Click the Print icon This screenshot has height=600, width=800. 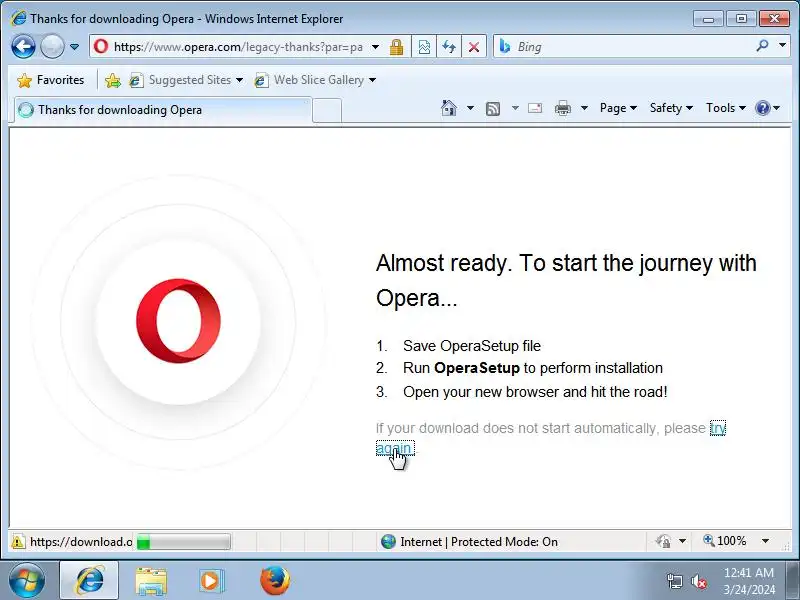tap(563, 108)
